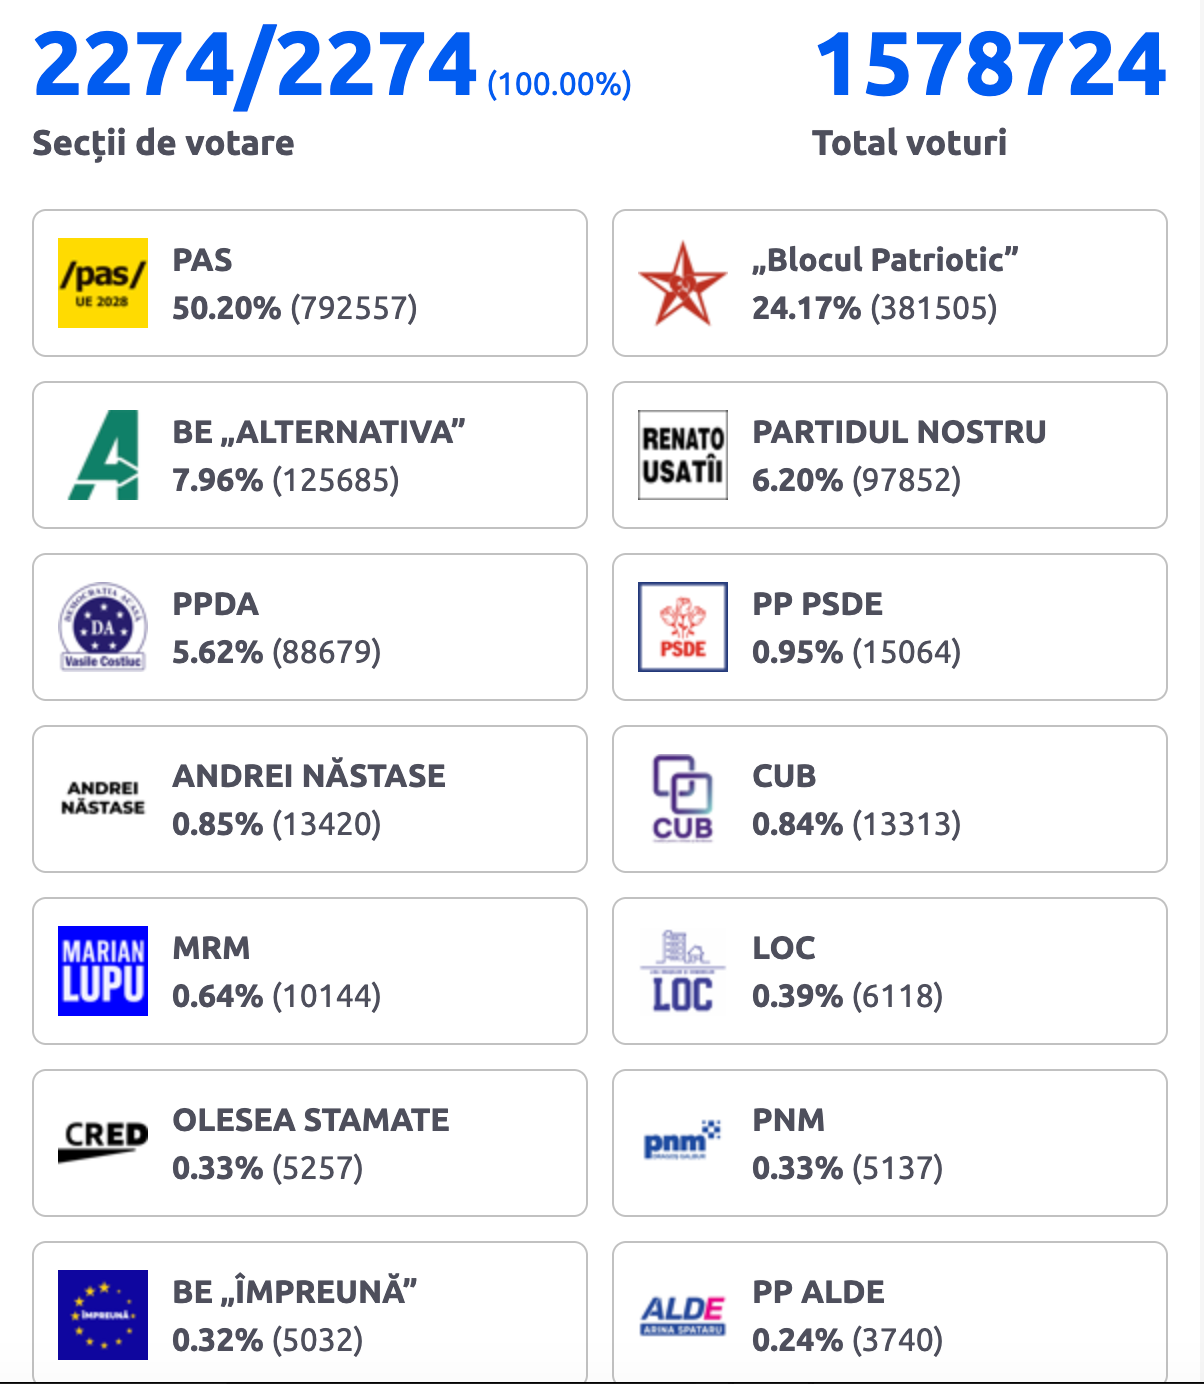Click the PSDE rose logo
Viewport: 1204px width, 1384px height.
point(683,627)
